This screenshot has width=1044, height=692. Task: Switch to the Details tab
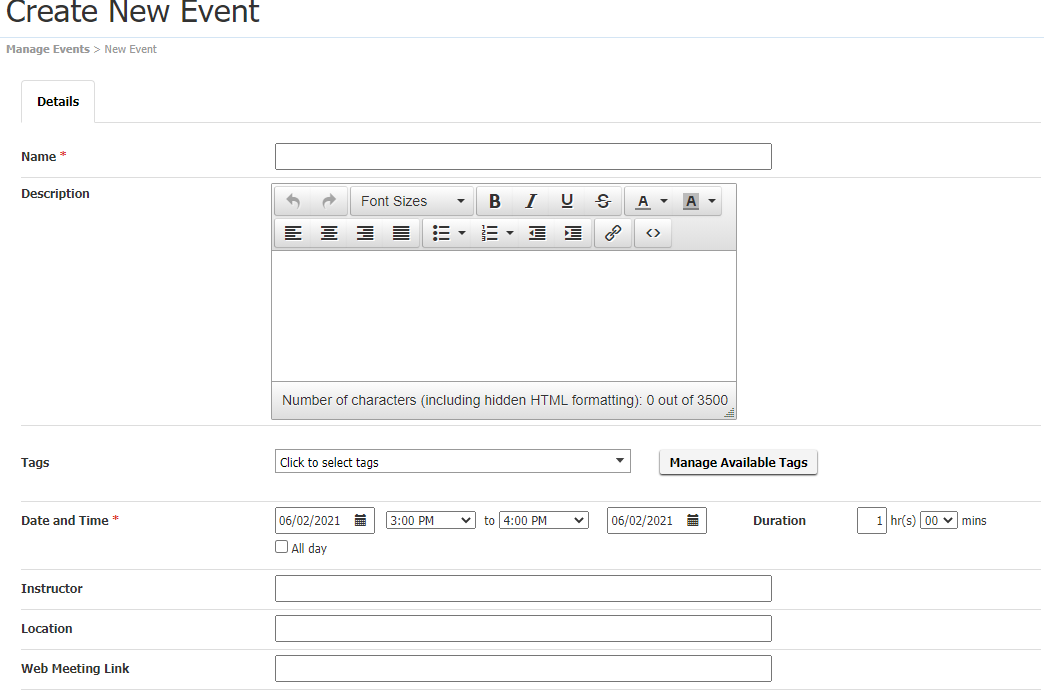57,101
